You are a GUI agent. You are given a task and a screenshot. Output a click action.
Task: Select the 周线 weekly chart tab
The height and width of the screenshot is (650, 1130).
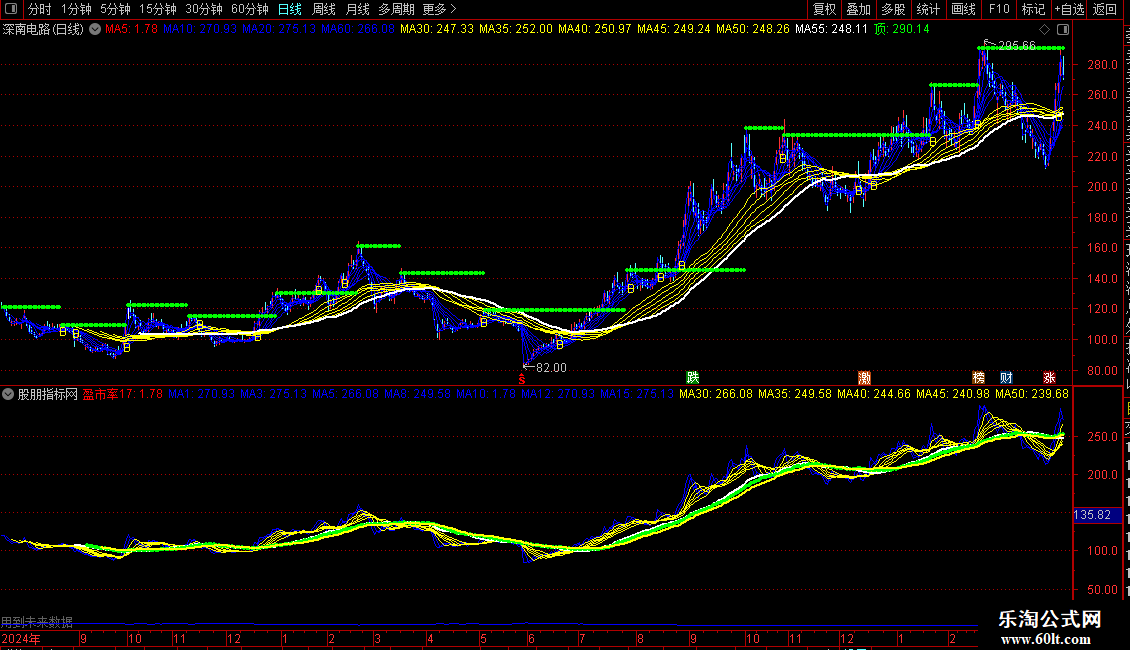[324, 9]
